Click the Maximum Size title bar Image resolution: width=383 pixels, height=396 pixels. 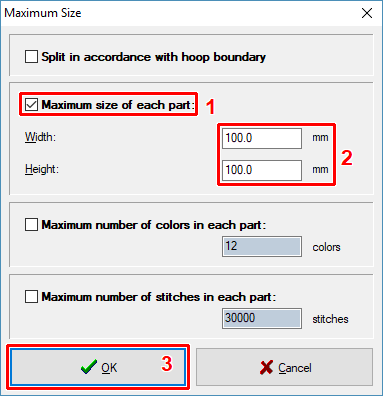click(x=180, y=13)
